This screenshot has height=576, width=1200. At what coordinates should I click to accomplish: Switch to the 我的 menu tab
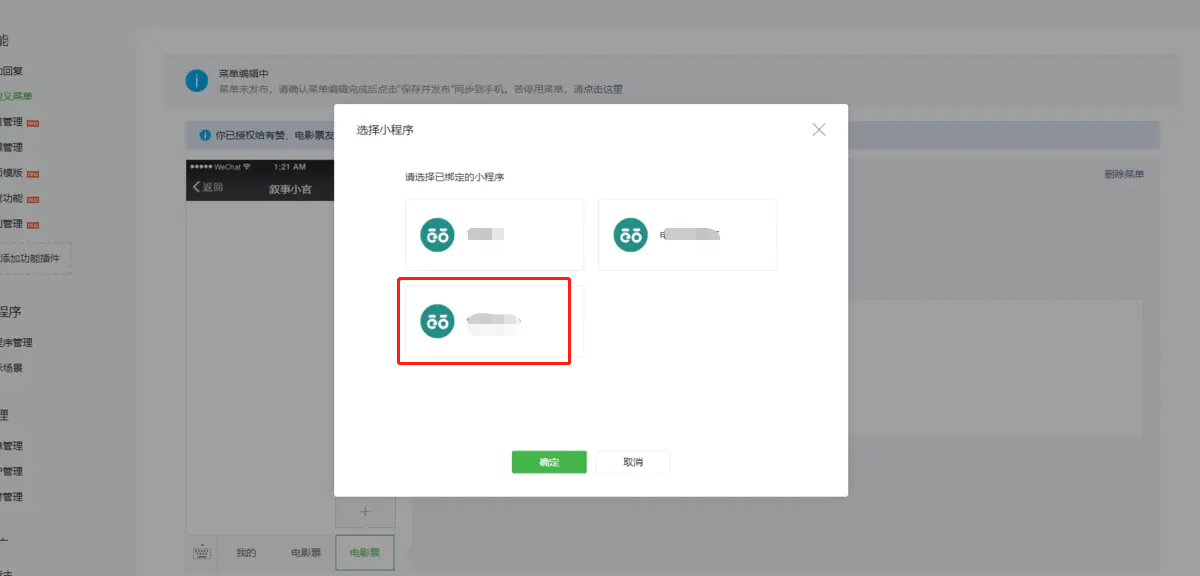click(246, 552)
